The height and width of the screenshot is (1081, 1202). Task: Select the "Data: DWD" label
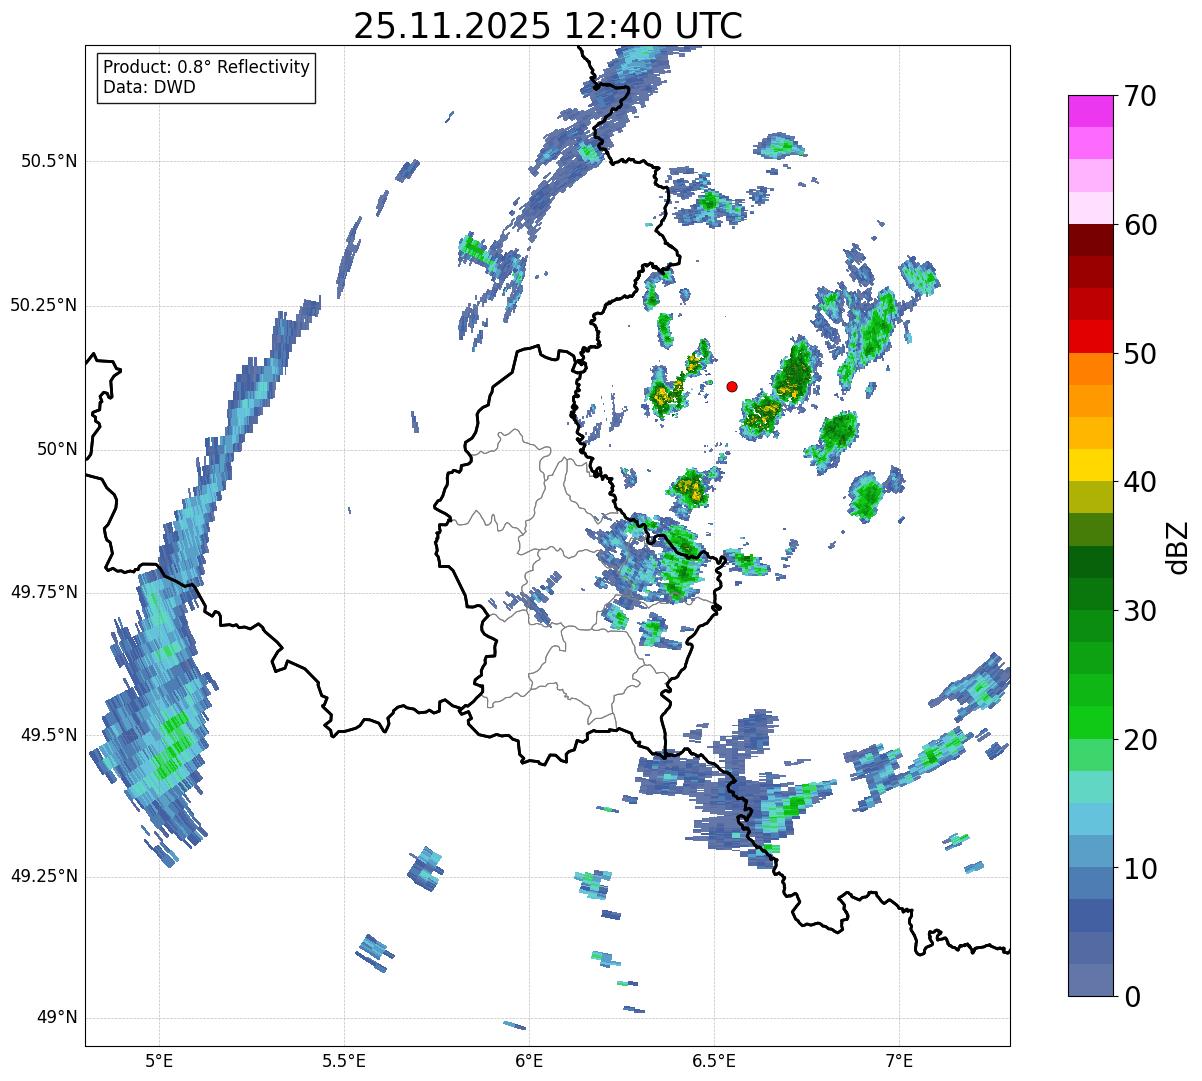[x=149, y=87]
